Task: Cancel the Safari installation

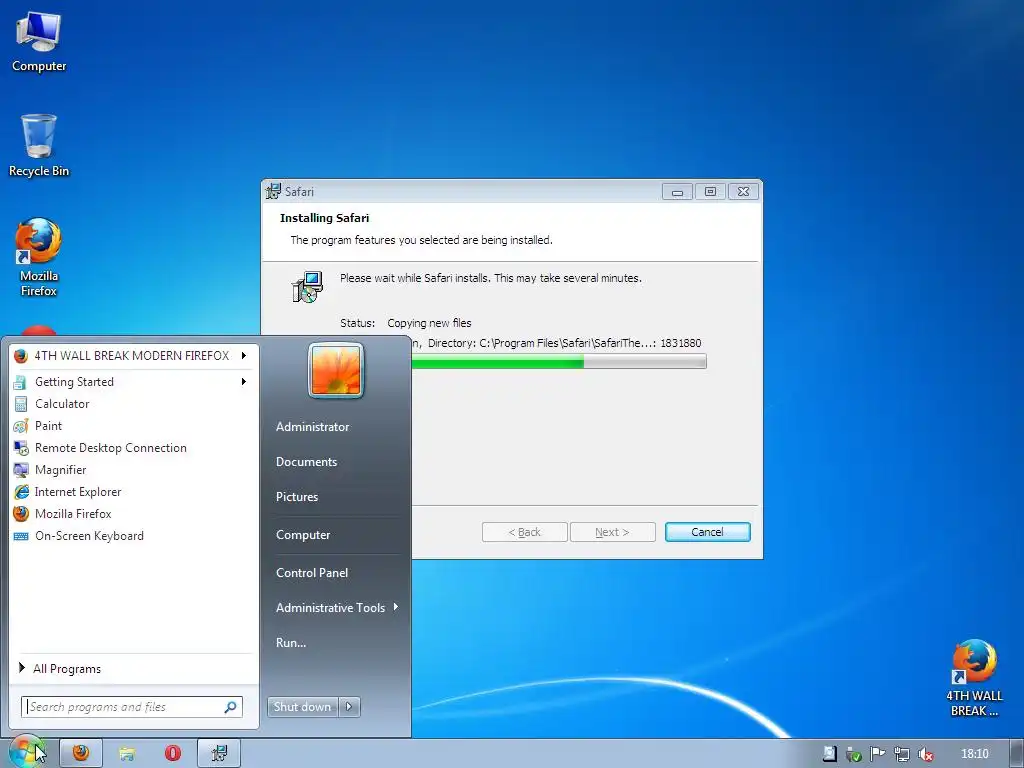Action: point(707,532)
